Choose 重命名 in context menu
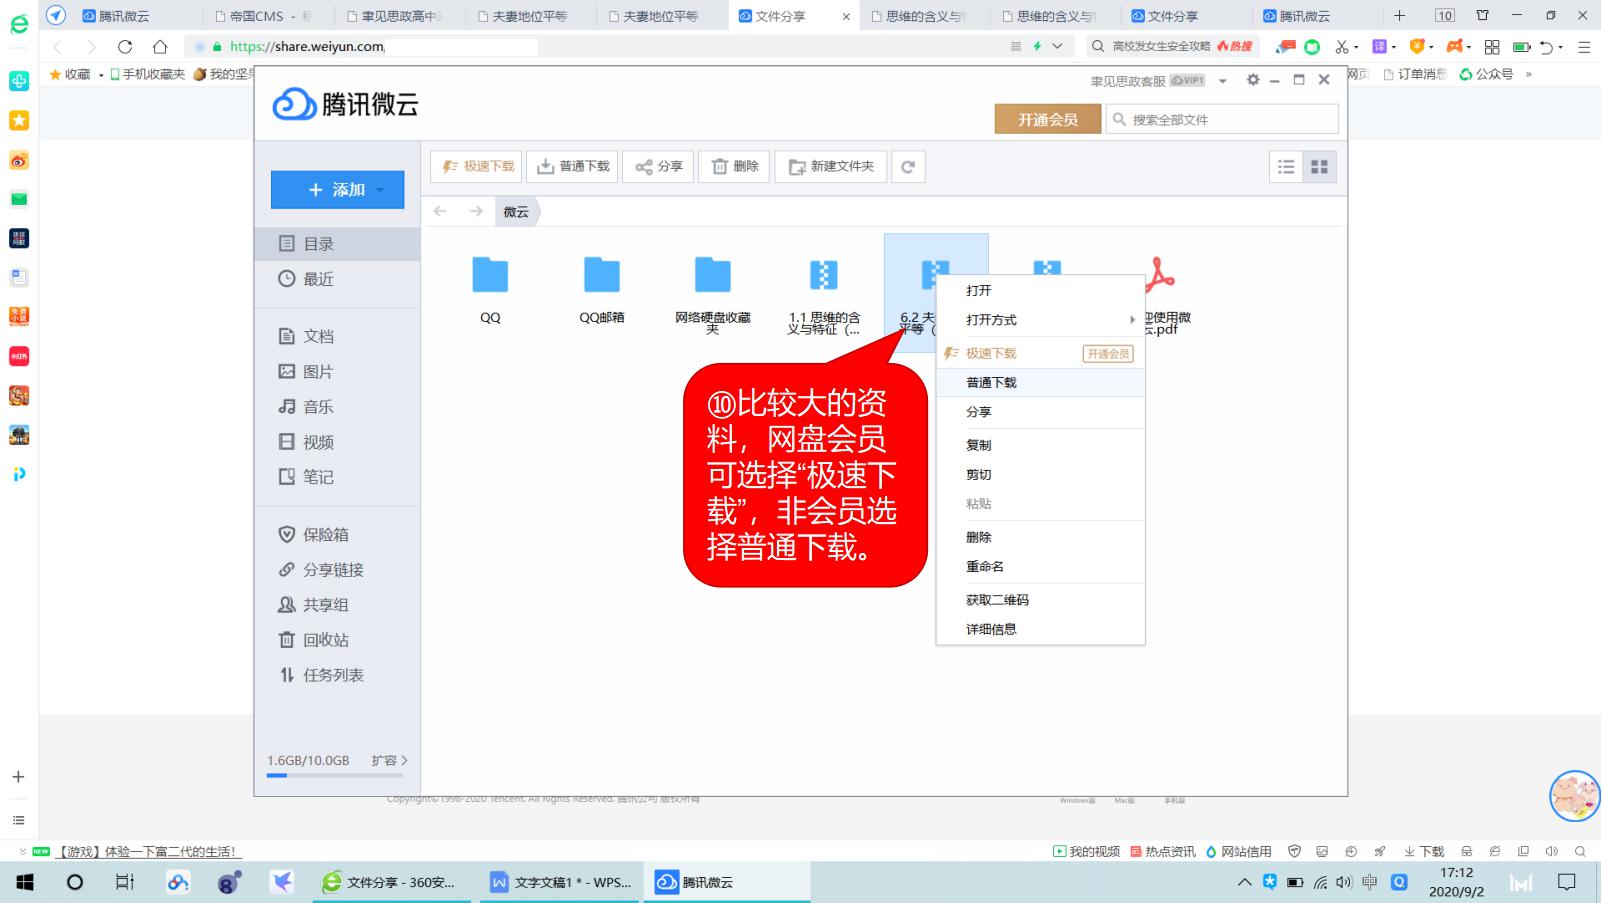 pyautogui.click(x=1040, y=566)
